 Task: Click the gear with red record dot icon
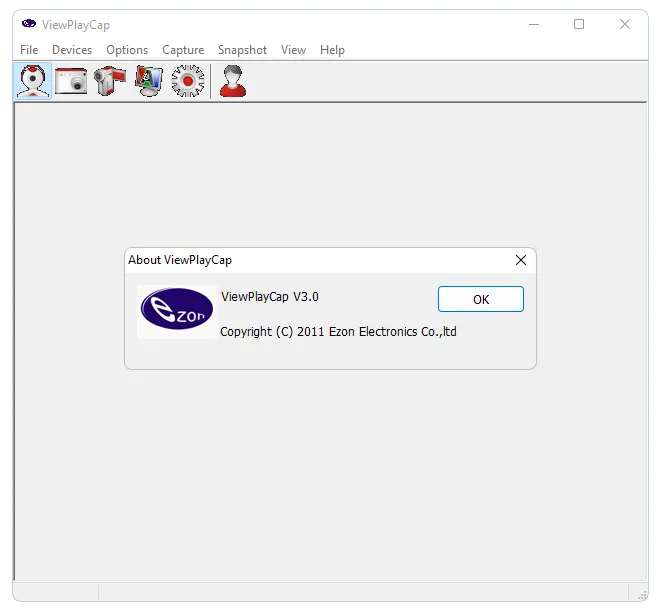point(188,81)
